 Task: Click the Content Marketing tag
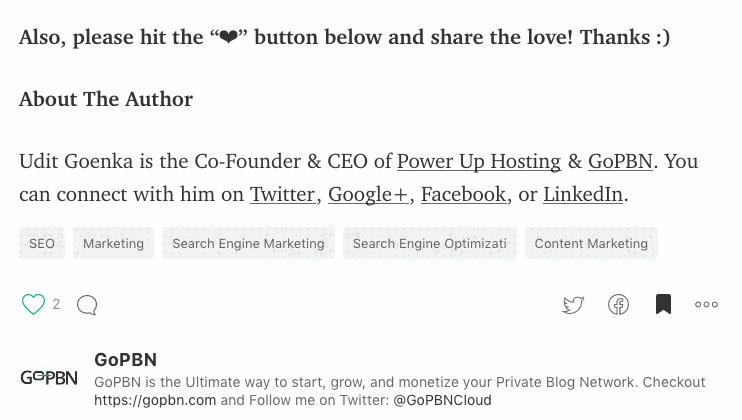pos(591,243)
